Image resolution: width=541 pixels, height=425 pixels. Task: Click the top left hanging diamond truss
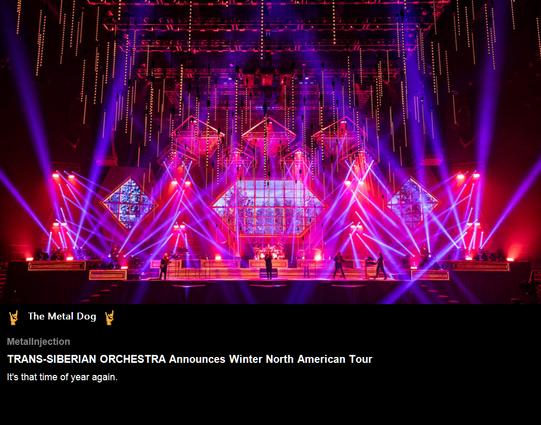click(x=197, y=135)
